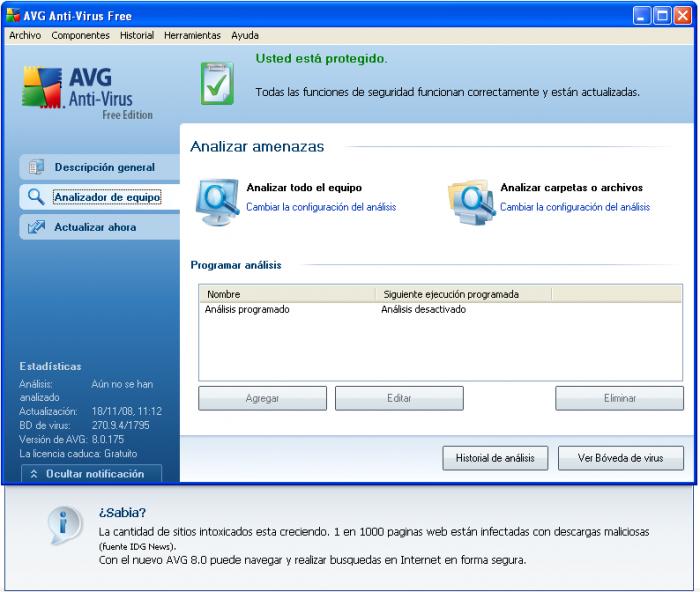Click the AVG title bar app icon
The height and width of the screenshot is (592, 700).
[x=13, y=16]
